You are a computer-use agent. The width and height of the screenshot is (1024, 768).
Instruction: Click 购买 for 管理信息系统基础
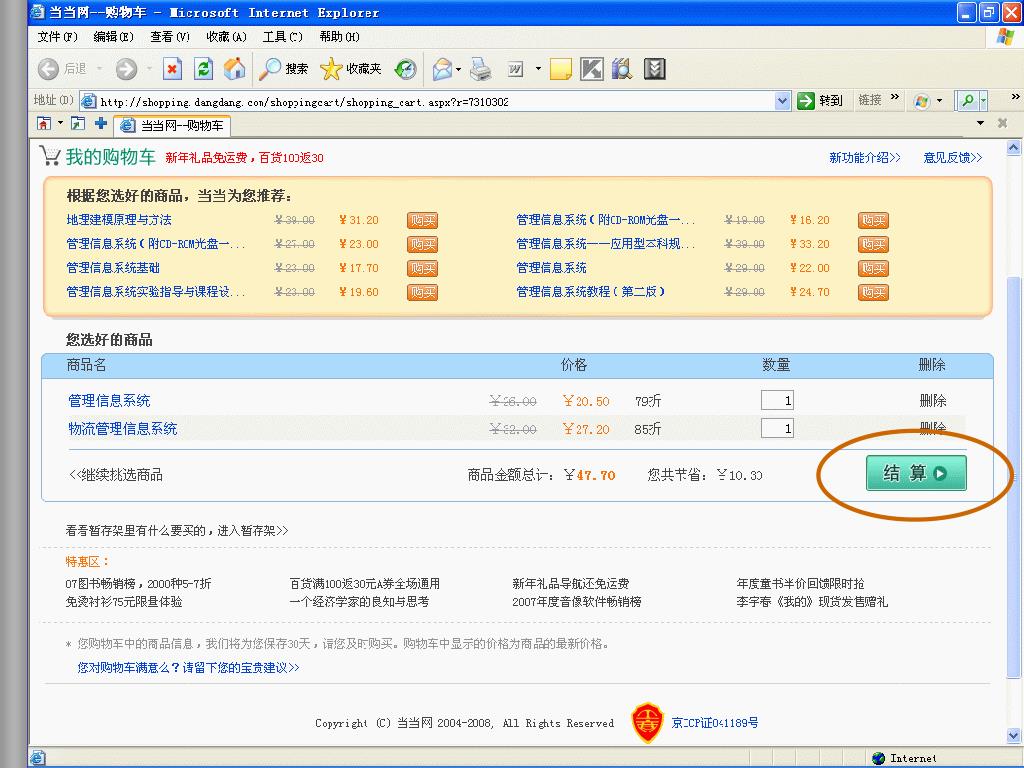(423, 268)
